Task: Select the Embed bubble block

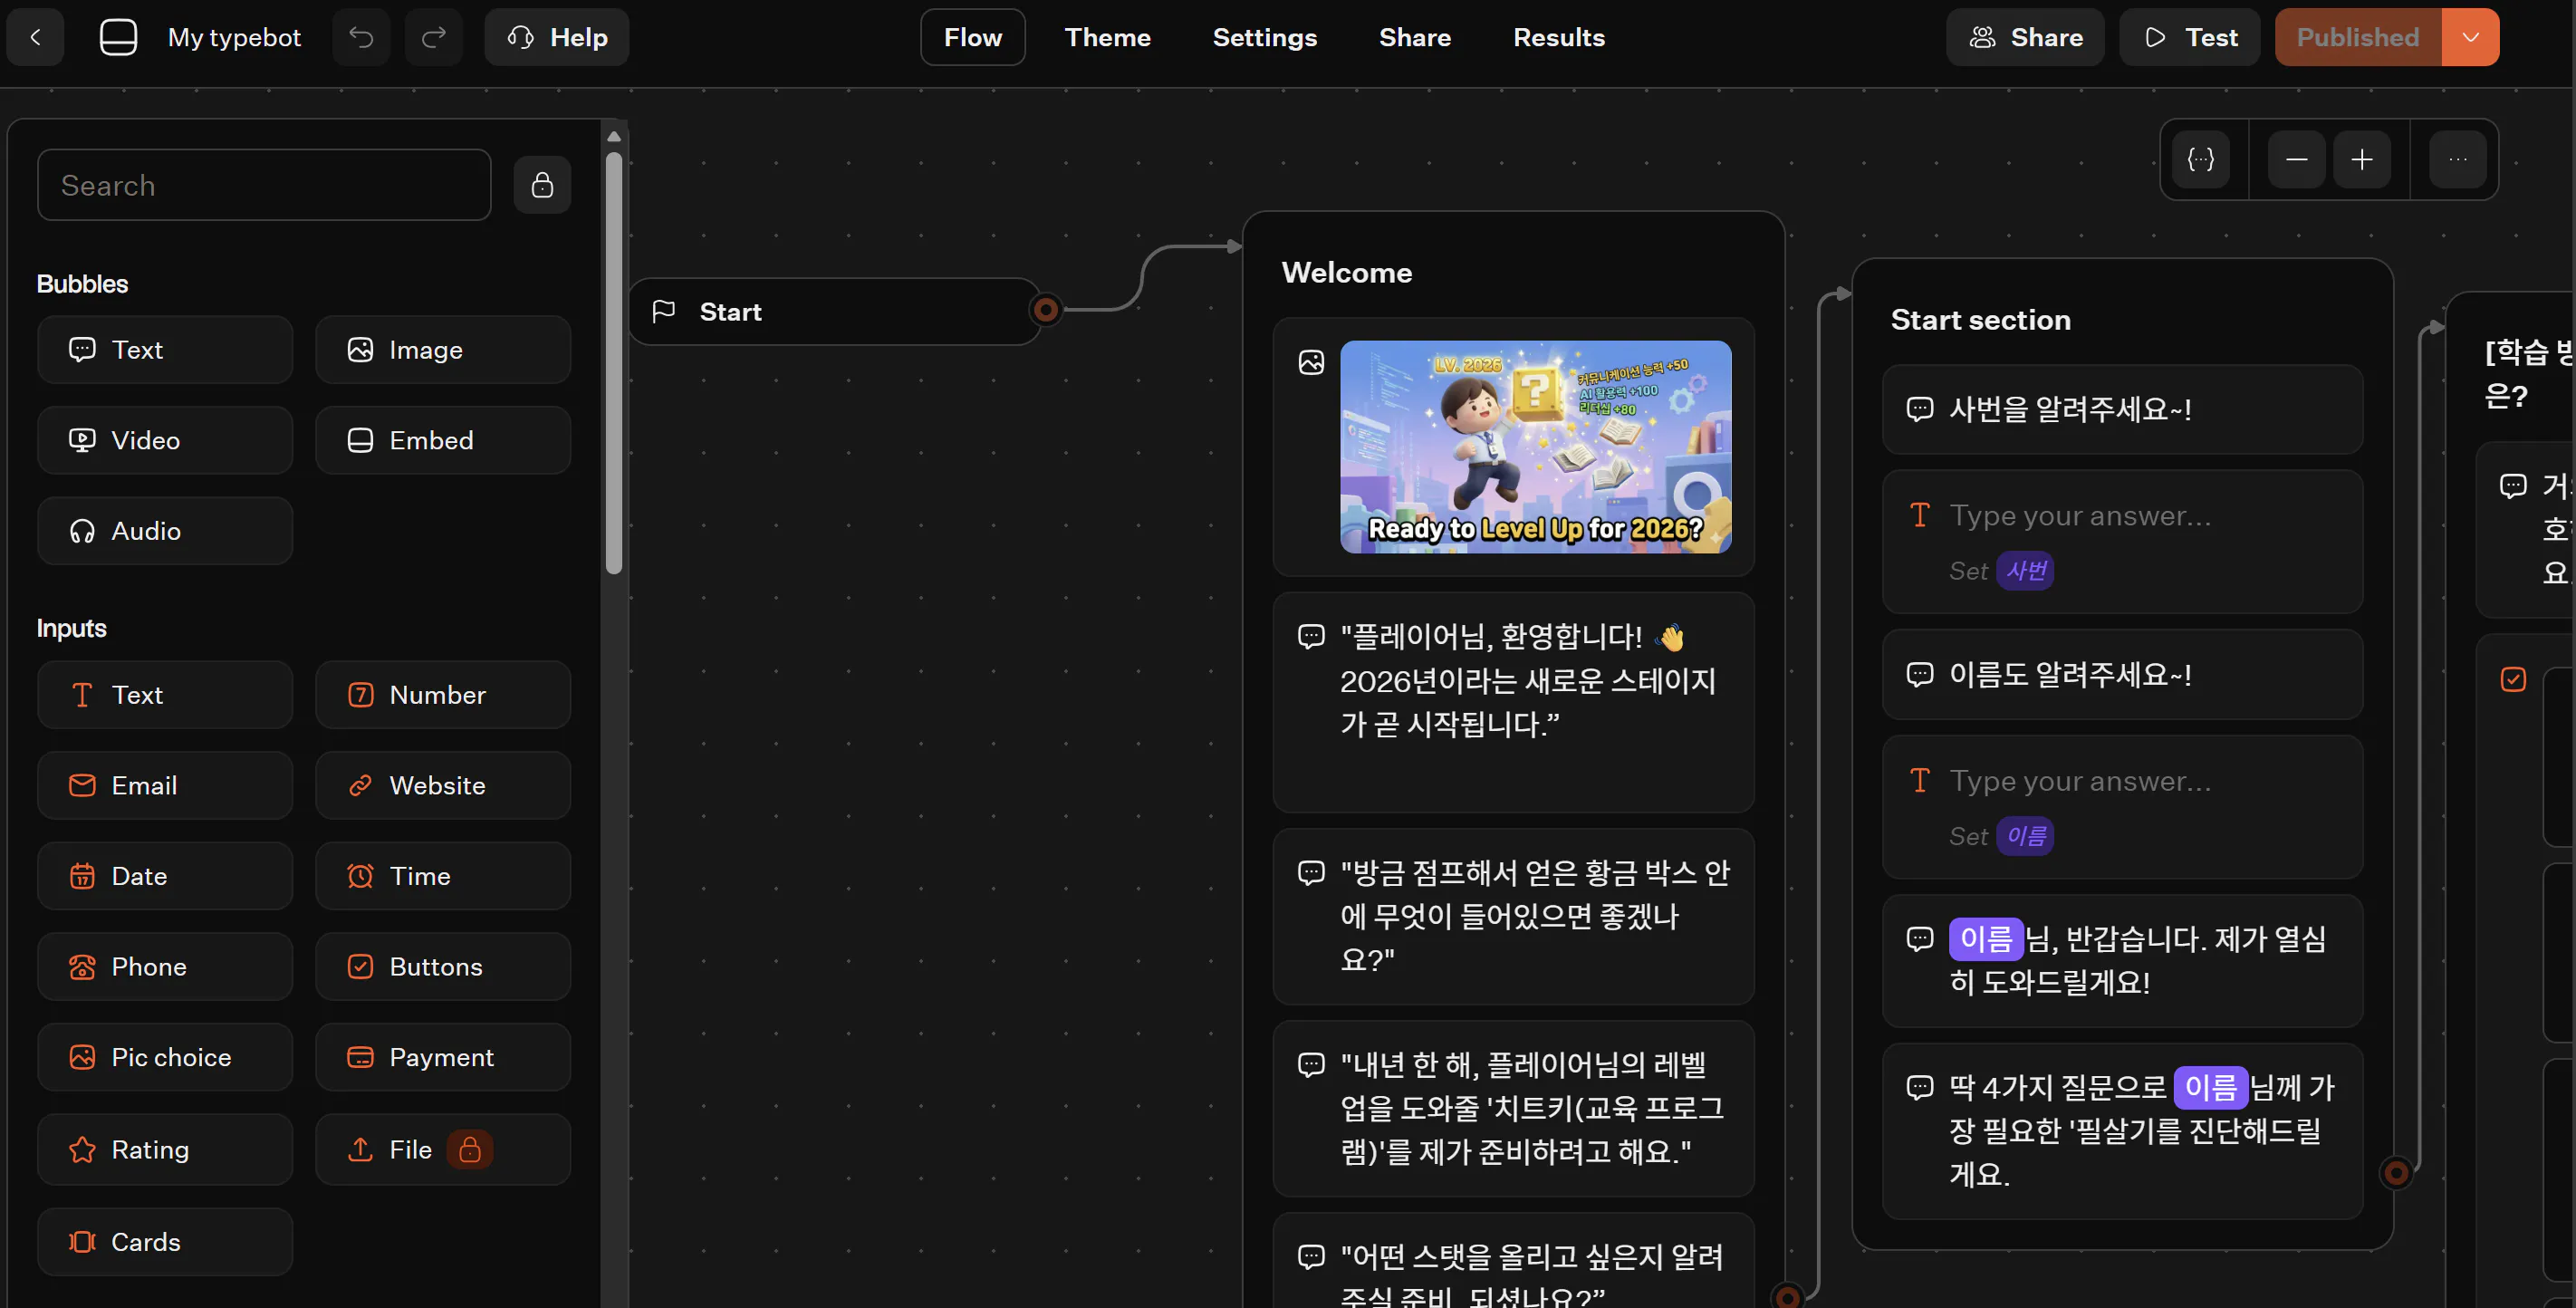Action: [443, 440]
